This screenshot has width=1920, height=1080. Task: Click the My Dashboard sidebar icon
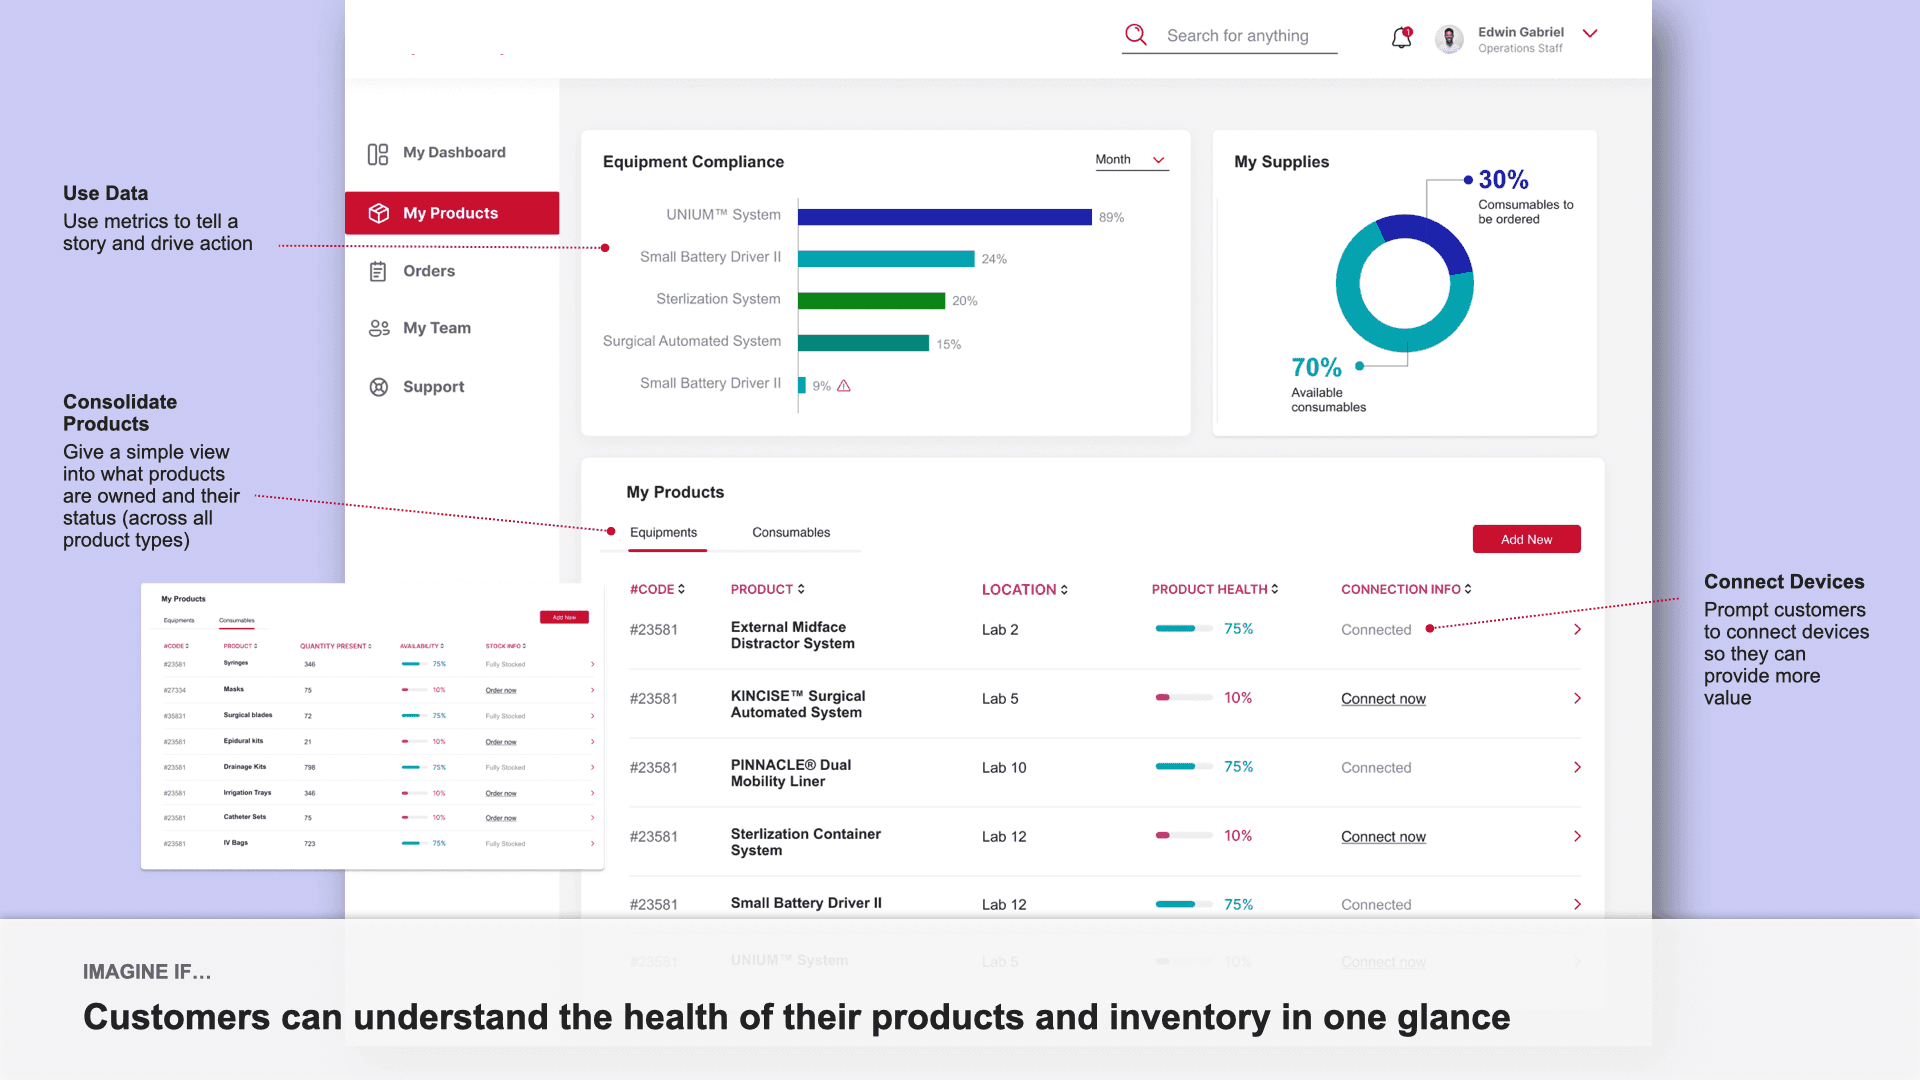pyautogui.click(x=378, y=153)
